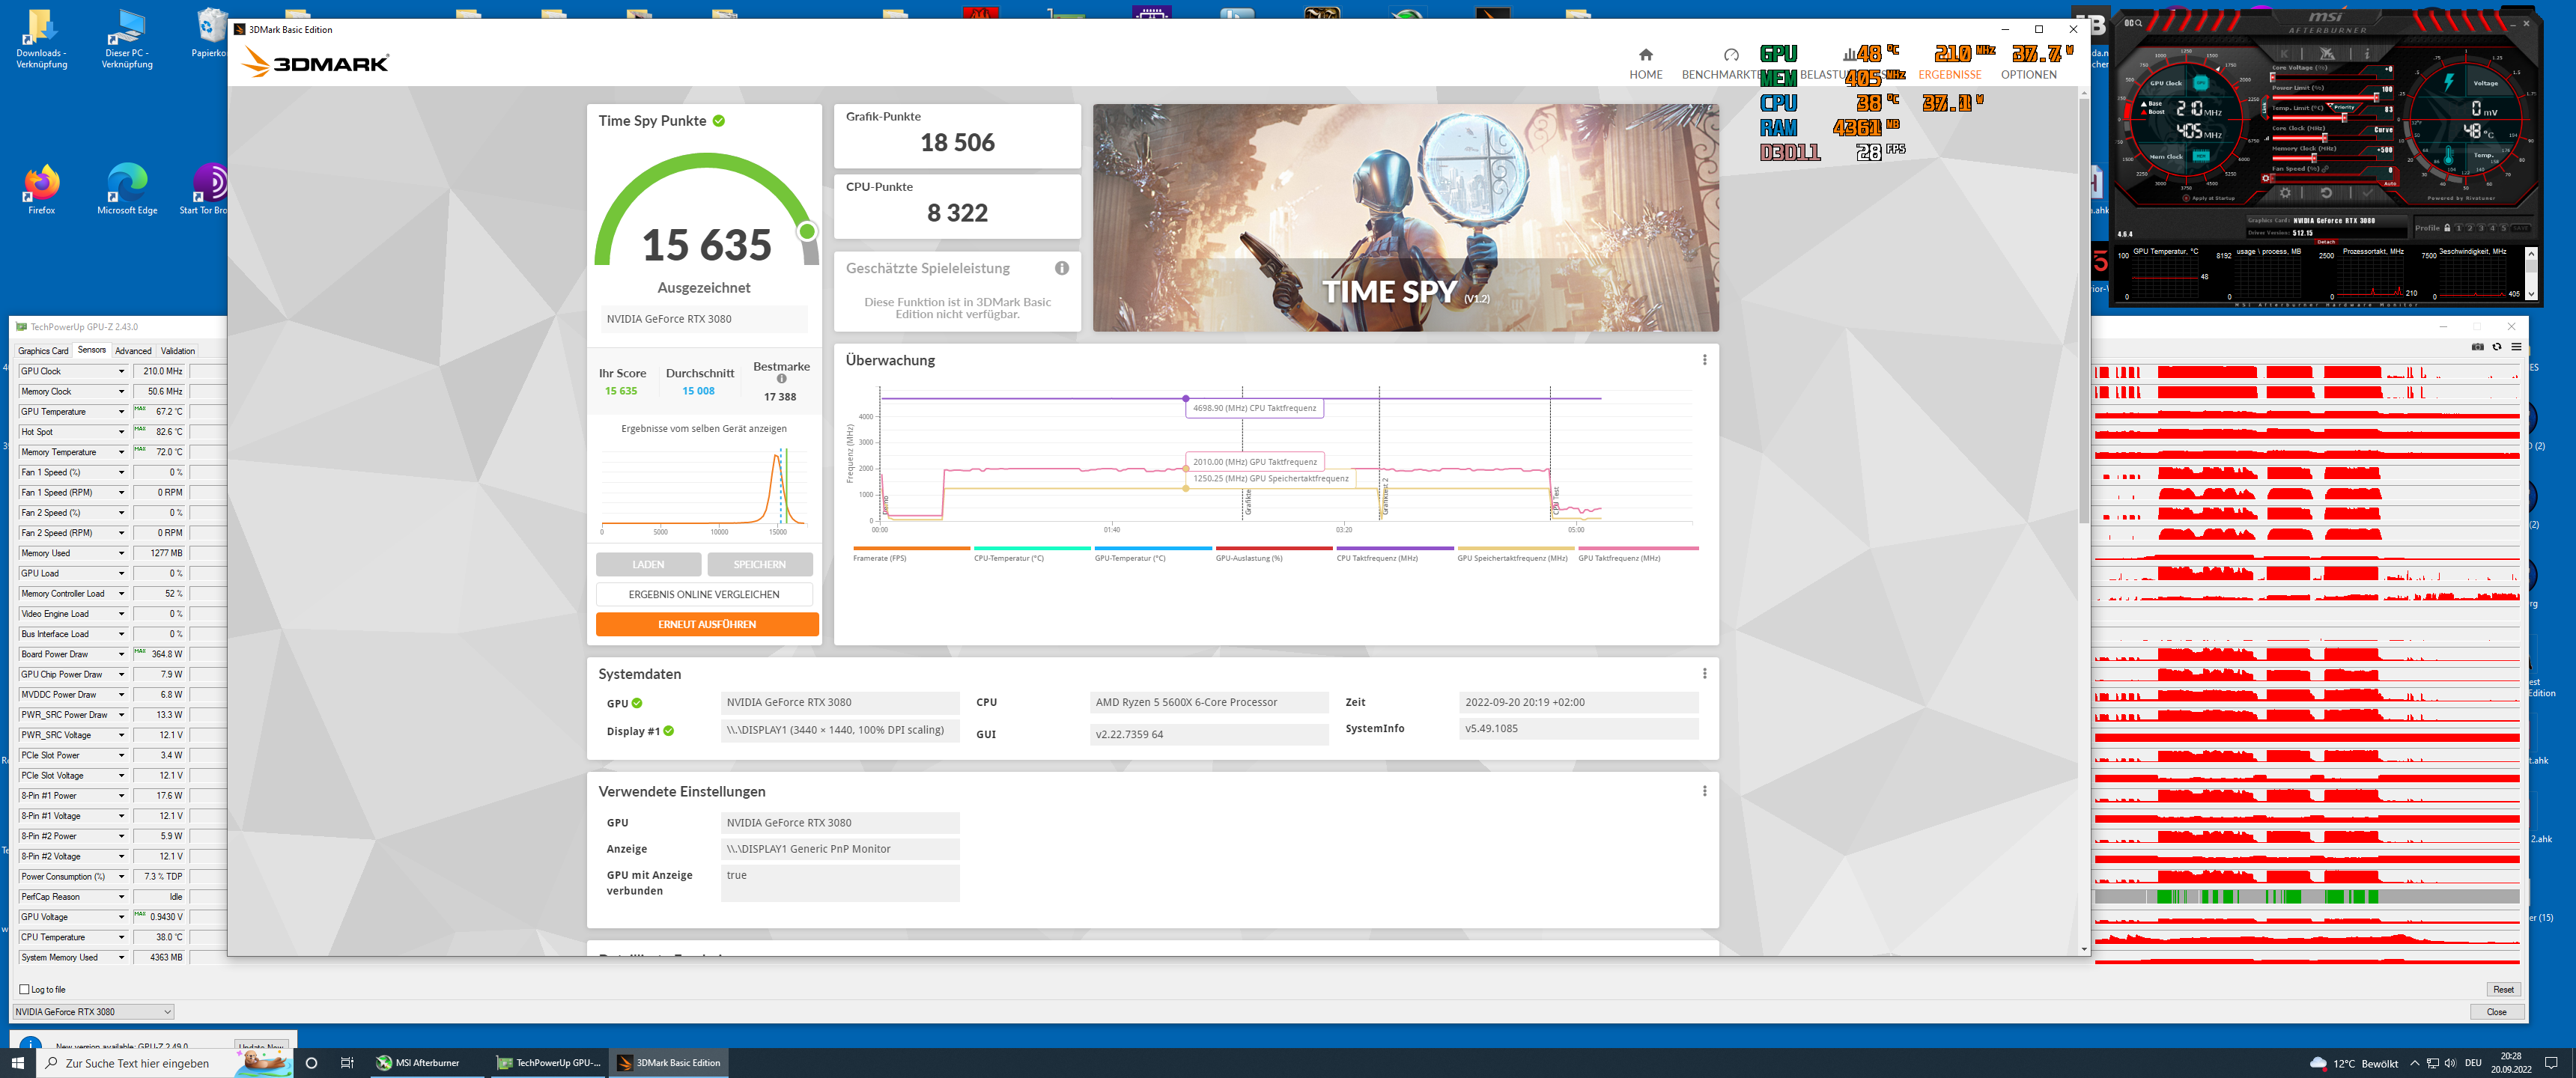2576x1078 pixels.
Task: Click GPU-Z screenshot camera icon
Action: (x=2477, y=347)
